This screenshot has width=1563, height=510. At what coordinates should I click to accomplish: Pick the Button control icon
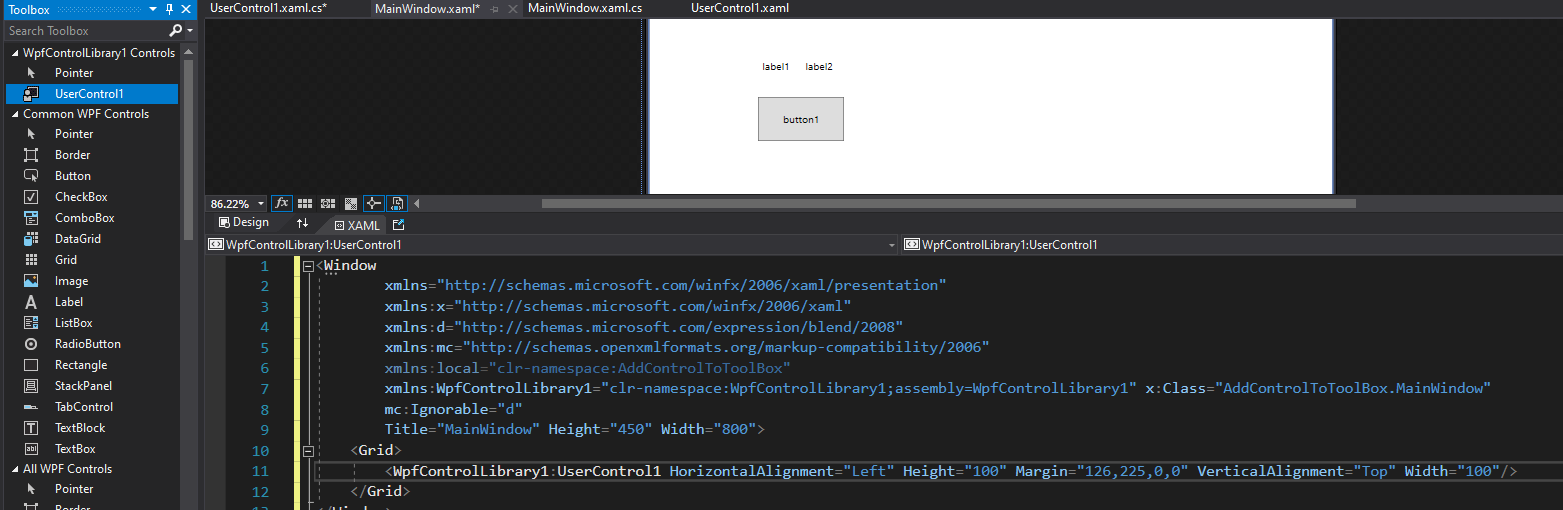pyautogui.click(x=31, y=176)
